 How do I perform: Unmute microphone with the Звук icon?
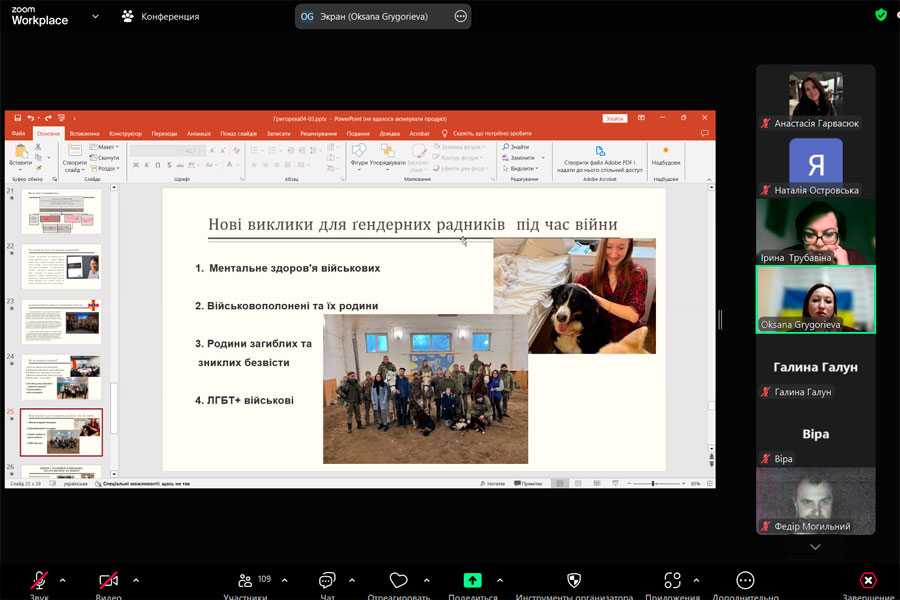click(39, 581)
